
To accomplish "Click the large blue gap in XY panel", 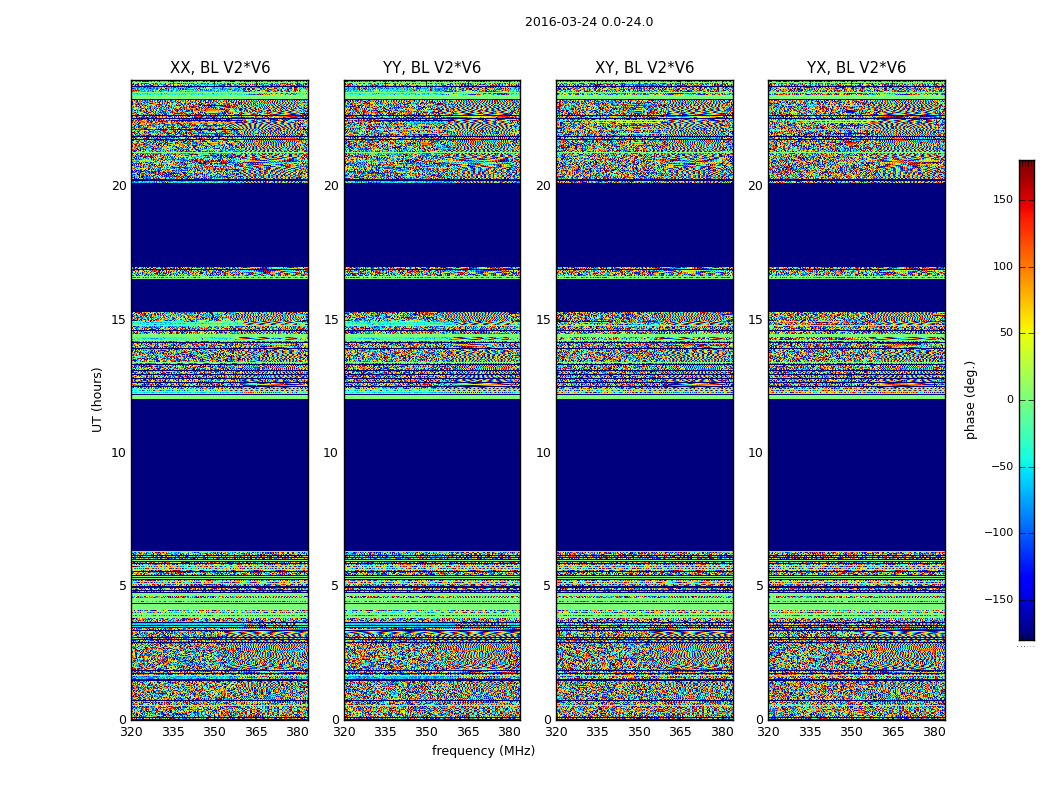I will (644, 474).
